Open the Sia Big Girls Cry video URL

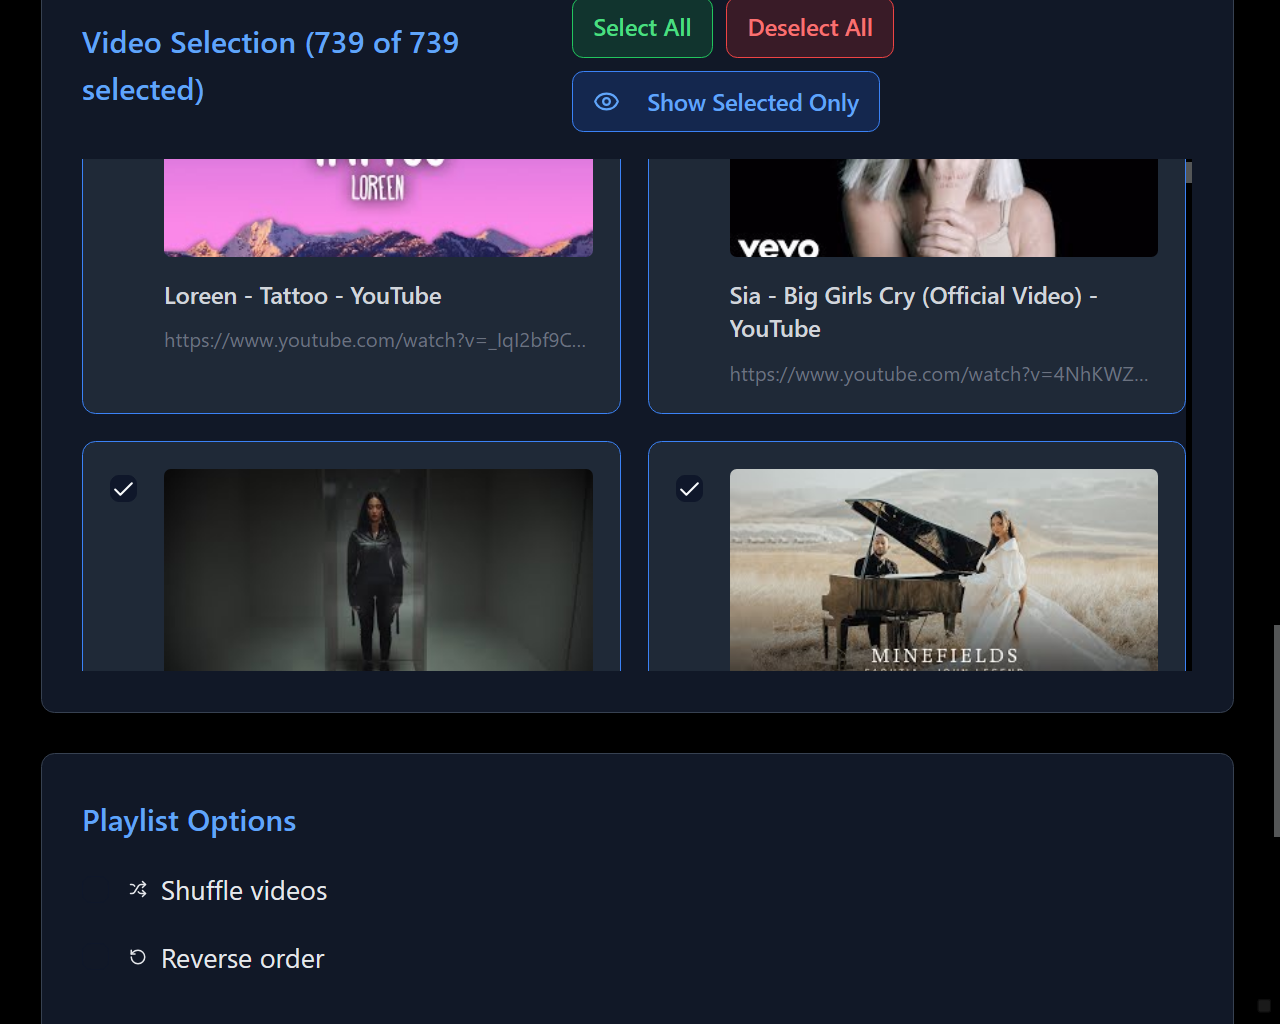coord(938,374)
